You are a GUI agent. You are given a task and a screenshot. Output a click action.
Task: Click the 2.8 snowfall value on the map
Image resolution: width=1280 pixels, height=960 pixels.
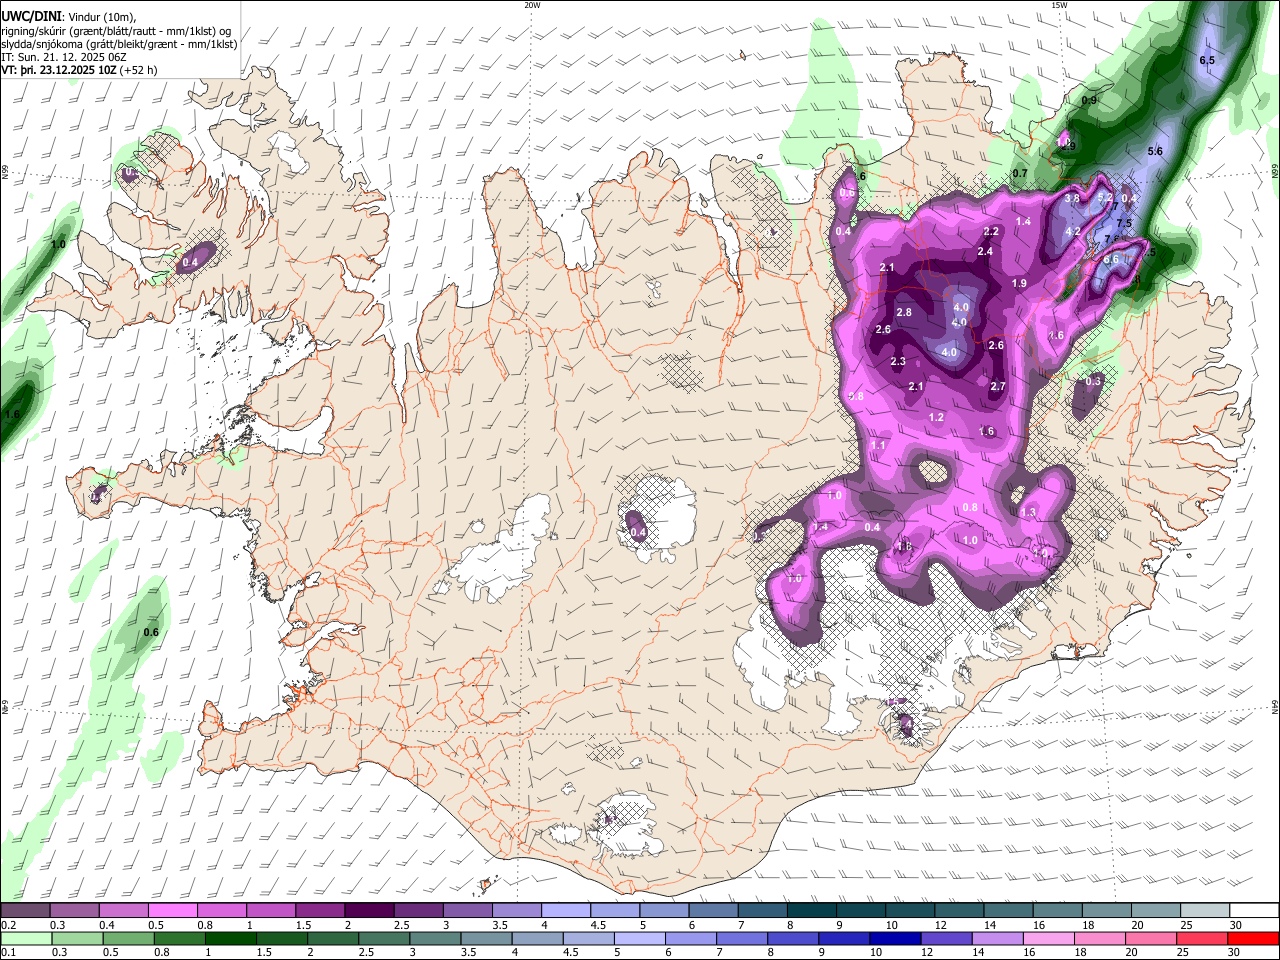pyautogui.click(x=904, y=313)
